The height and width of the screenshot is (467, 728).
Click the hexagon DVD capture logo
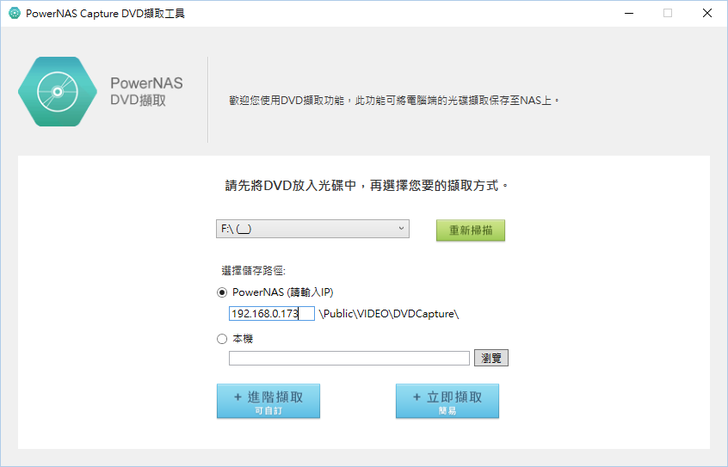[x=58, y=91]
